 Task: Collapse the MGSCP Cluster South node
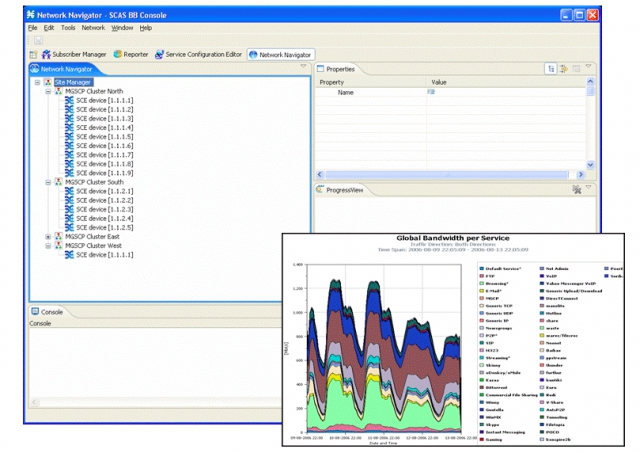(x=48, y=182)
